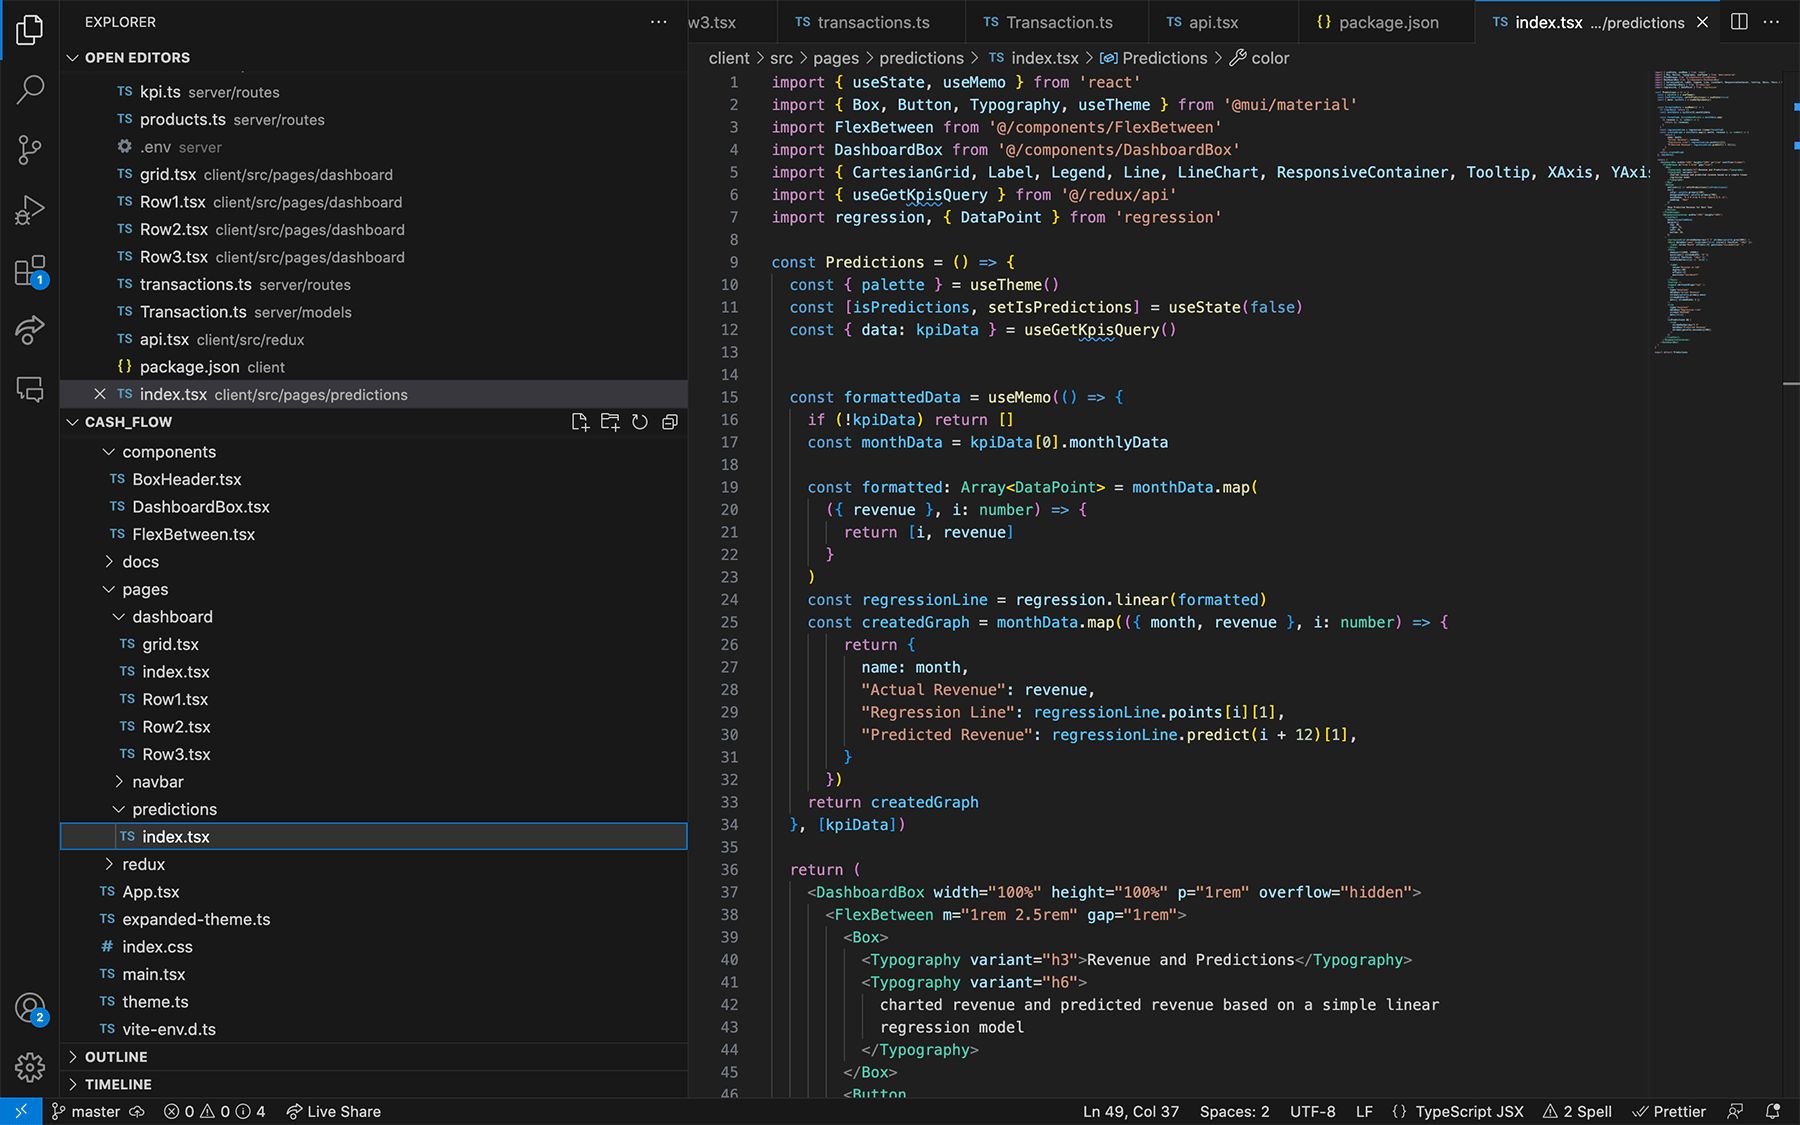The image size is (1800, 1125).
Task: Collapse the pages folder
Action: point(374,589)
